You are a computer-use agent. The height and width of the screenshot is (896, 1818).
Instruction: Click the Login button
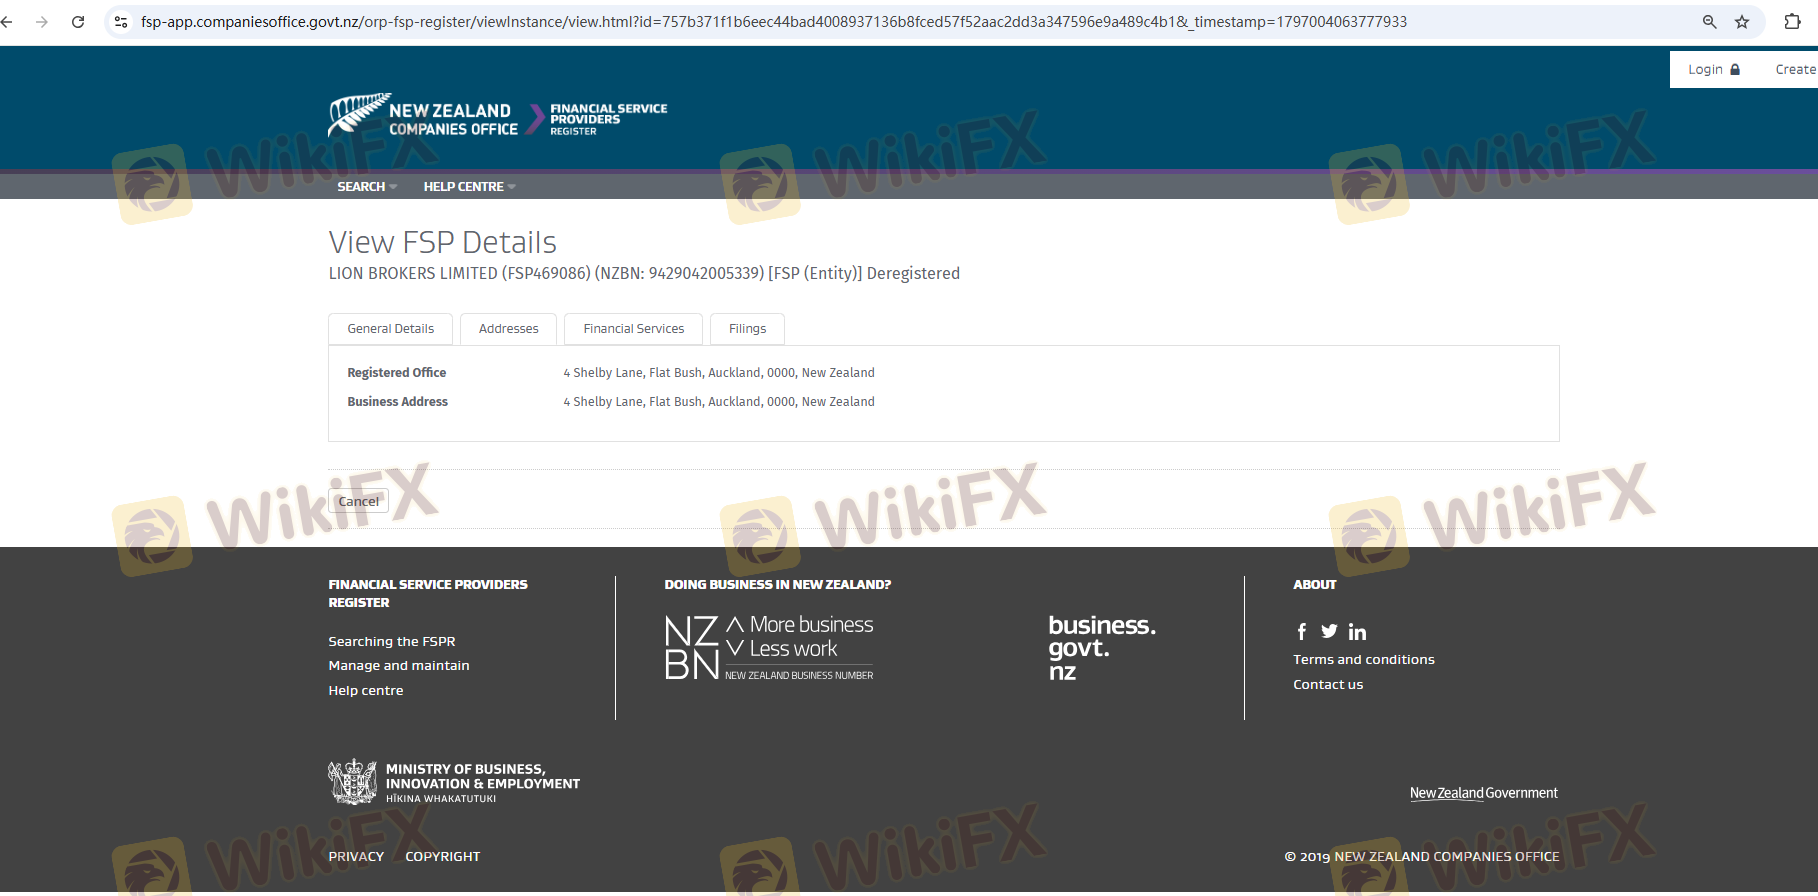[x=1713, y=70]
